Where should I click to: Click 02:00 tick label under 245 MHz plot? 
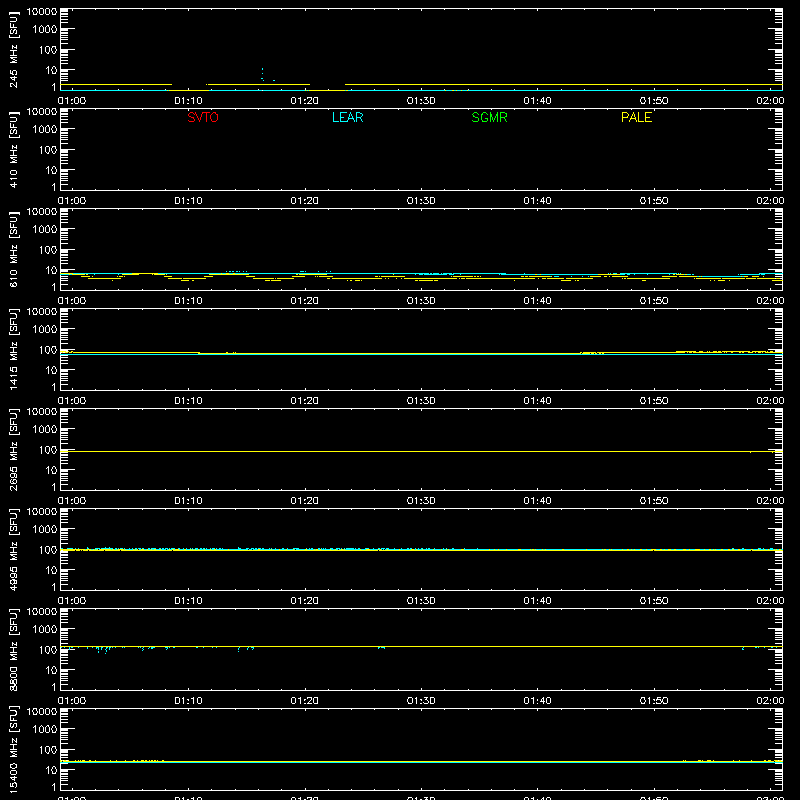tap(770, 101)
